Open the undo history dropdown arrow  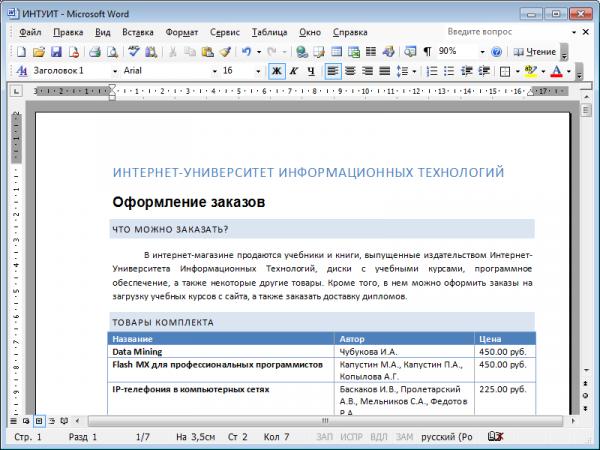259,52
